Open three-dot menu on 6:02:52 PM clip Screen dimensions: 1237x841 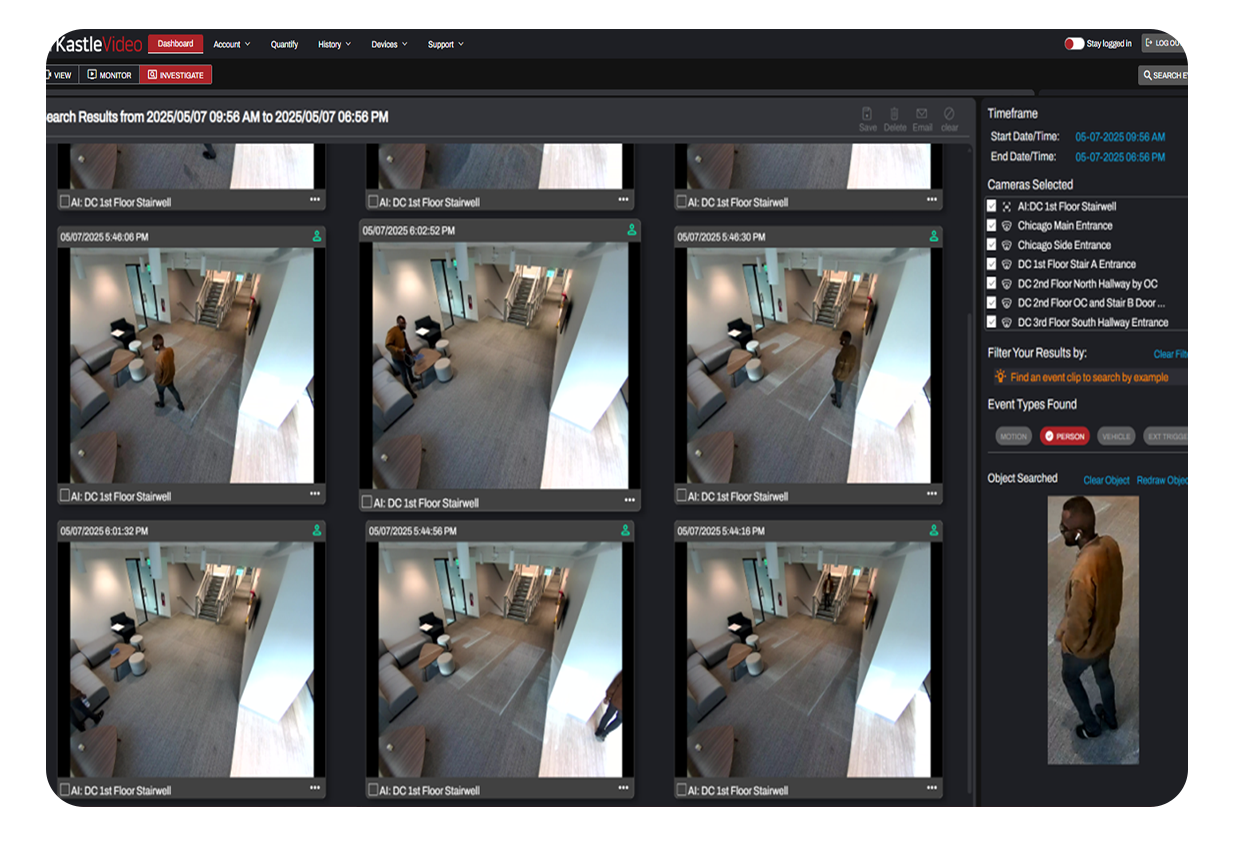629,500
